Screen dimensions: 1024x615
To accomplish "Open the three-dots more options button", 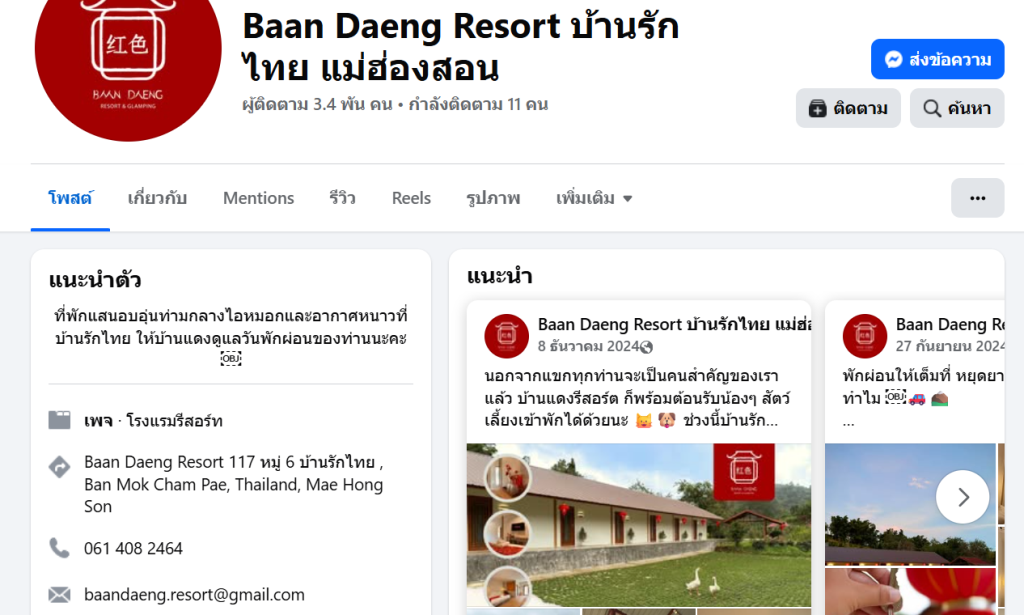I will (977, 198).
